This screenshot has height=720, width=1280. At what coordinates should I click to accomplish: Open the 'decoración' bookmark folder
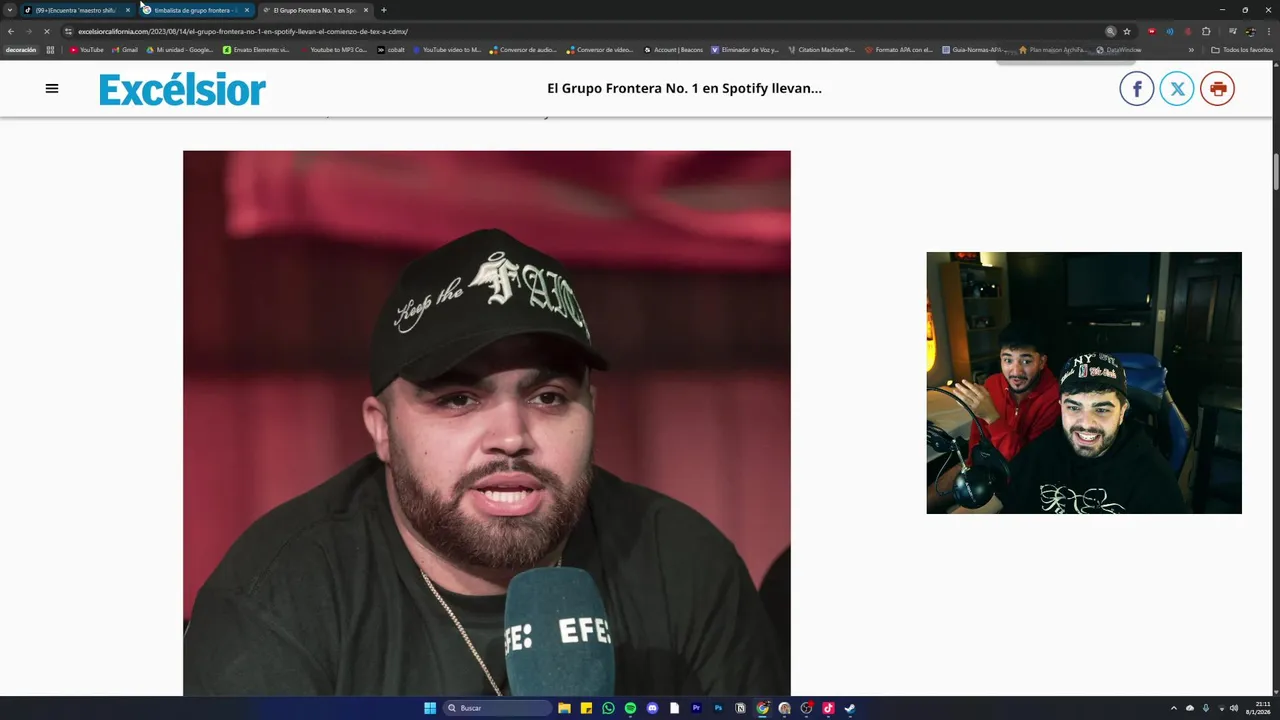(21, 50)
